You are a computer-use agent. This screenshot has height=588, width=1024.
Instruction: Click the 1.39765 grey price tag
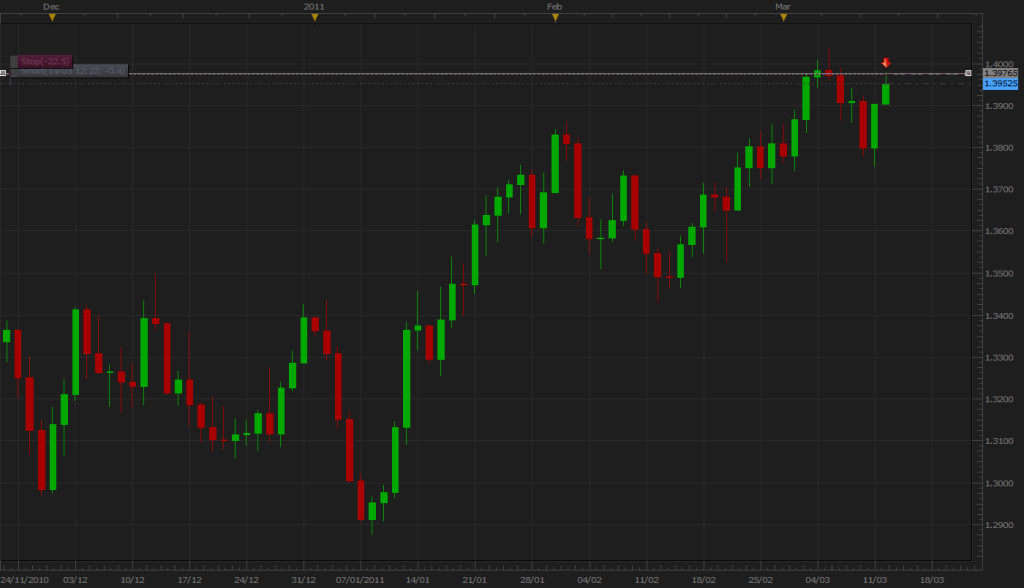tap(1000, 73)
